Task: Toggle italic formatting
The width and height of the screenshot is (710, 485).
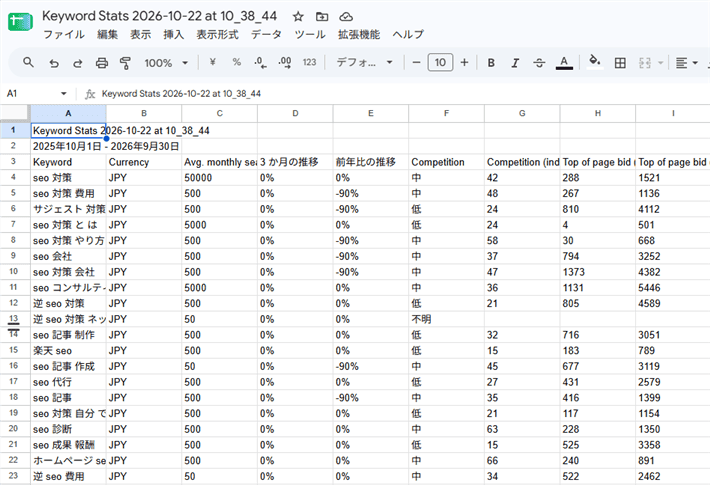Action: pos(515,63)
